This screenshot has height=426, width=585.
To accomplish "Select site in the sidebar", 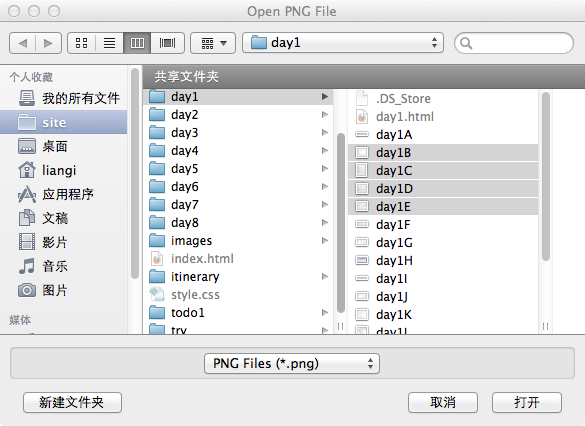I will (x=63, y=122).
